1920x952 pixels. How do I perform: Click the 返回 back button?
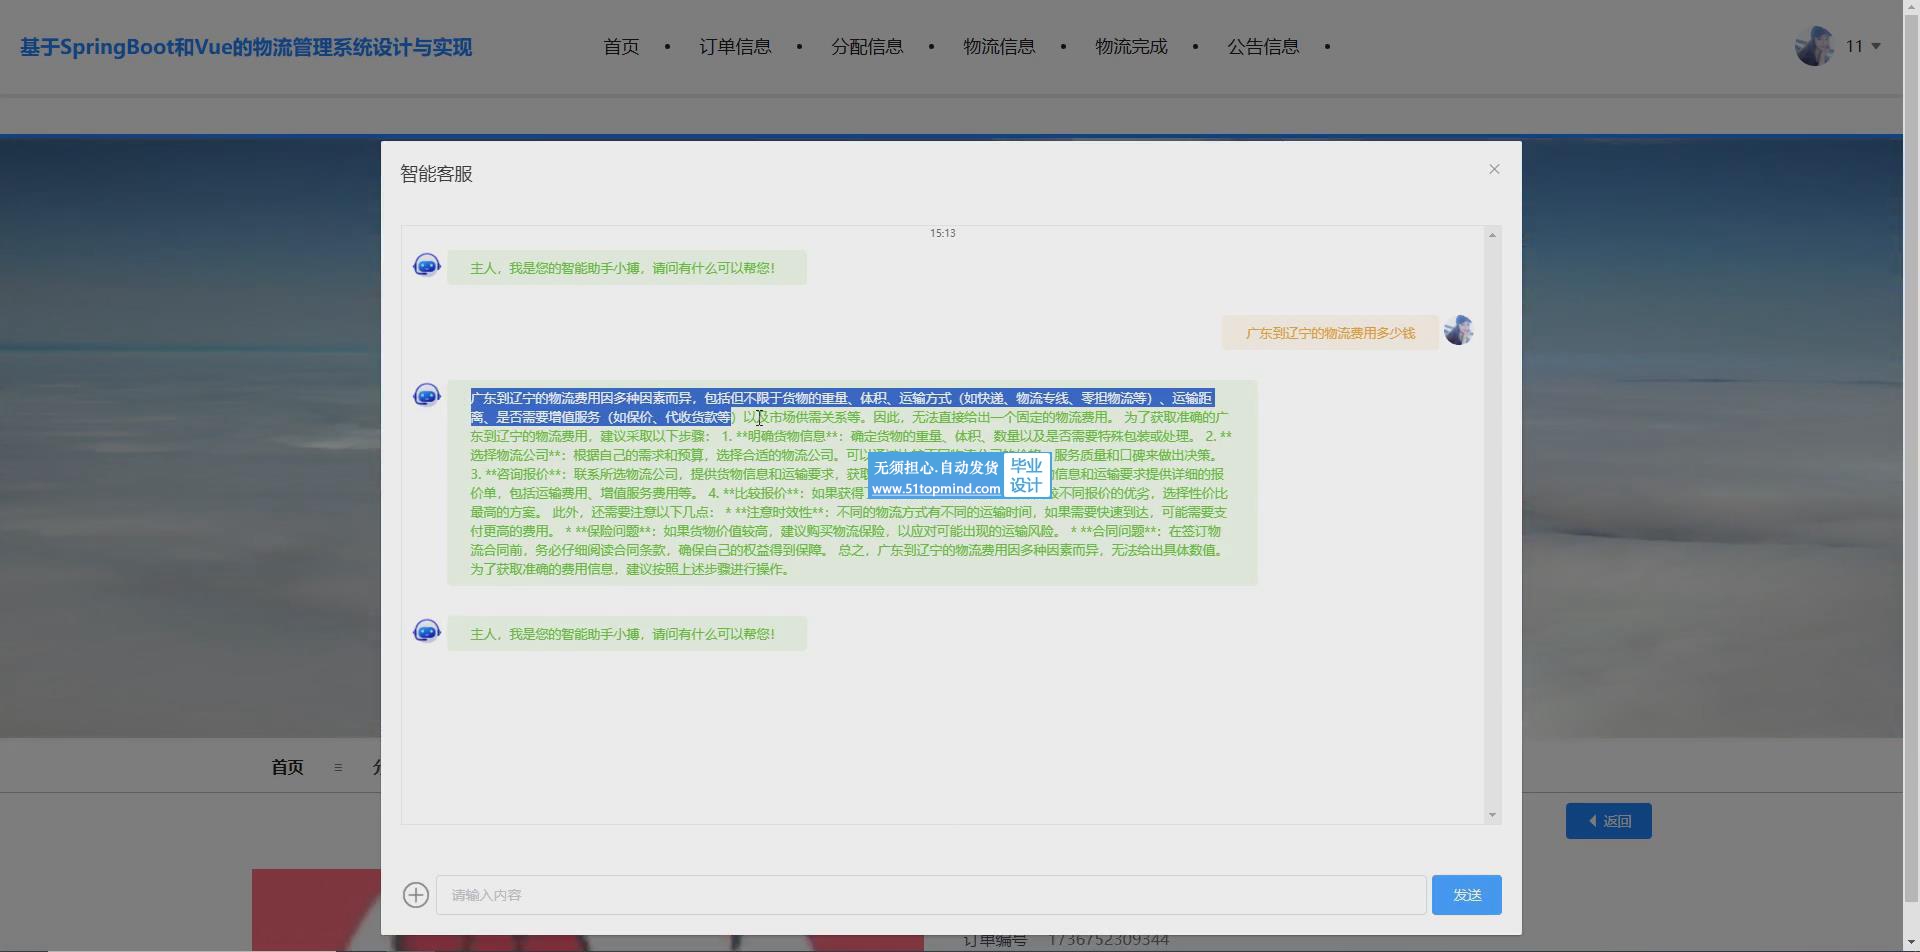[x=1608, y=821]
